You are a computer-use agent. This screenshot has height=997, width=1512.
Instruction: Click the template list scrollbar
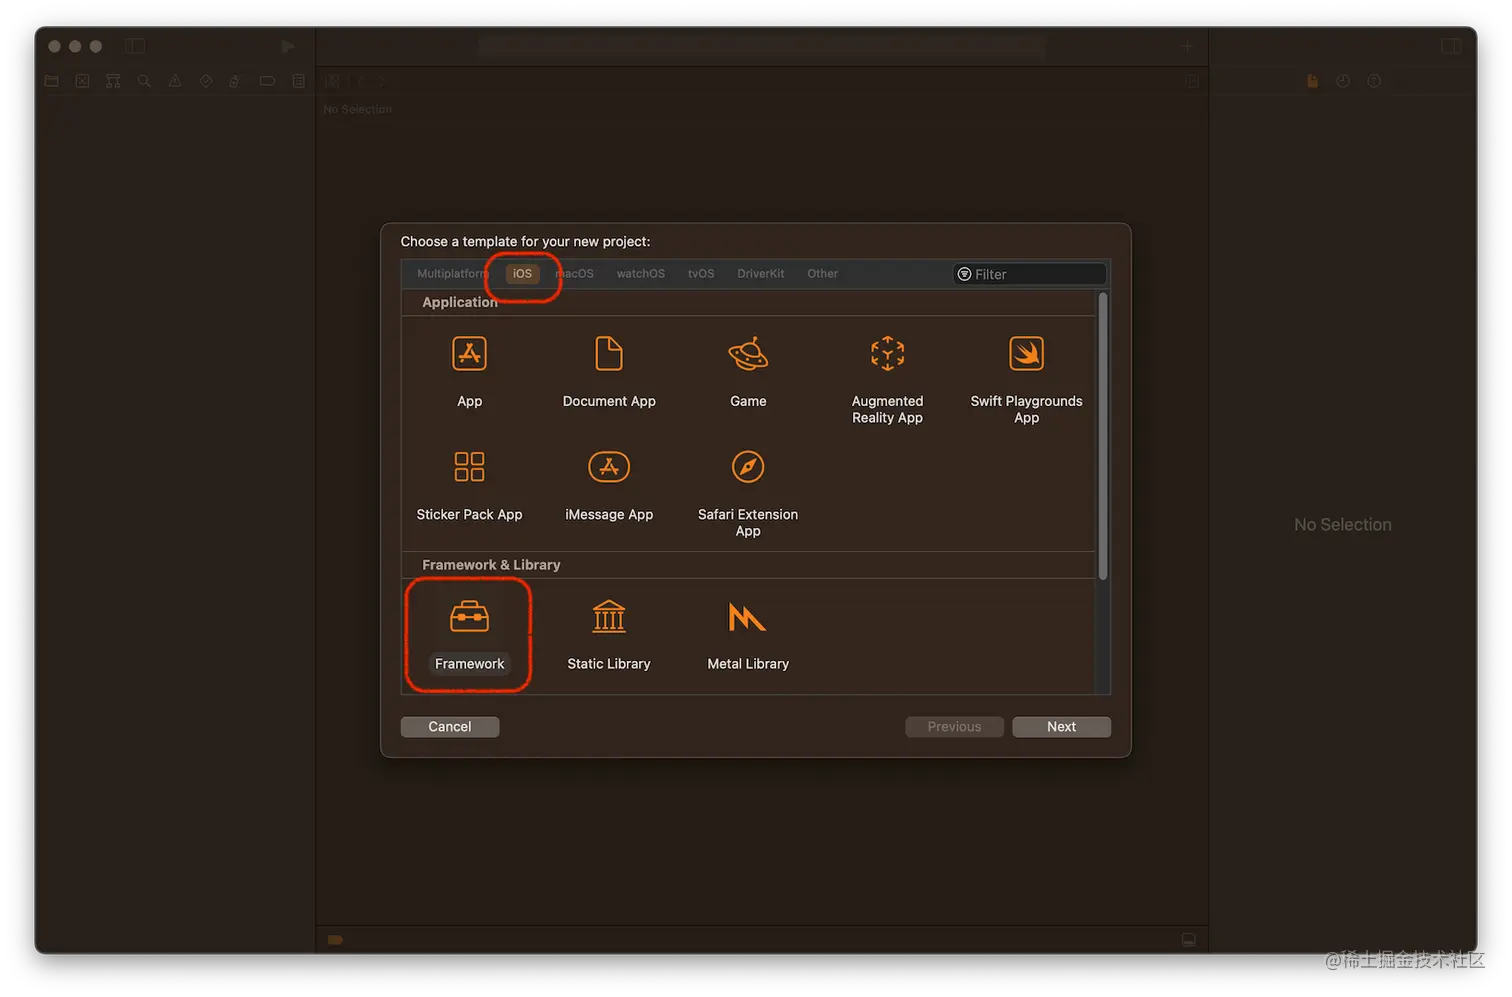(1103, 436)
